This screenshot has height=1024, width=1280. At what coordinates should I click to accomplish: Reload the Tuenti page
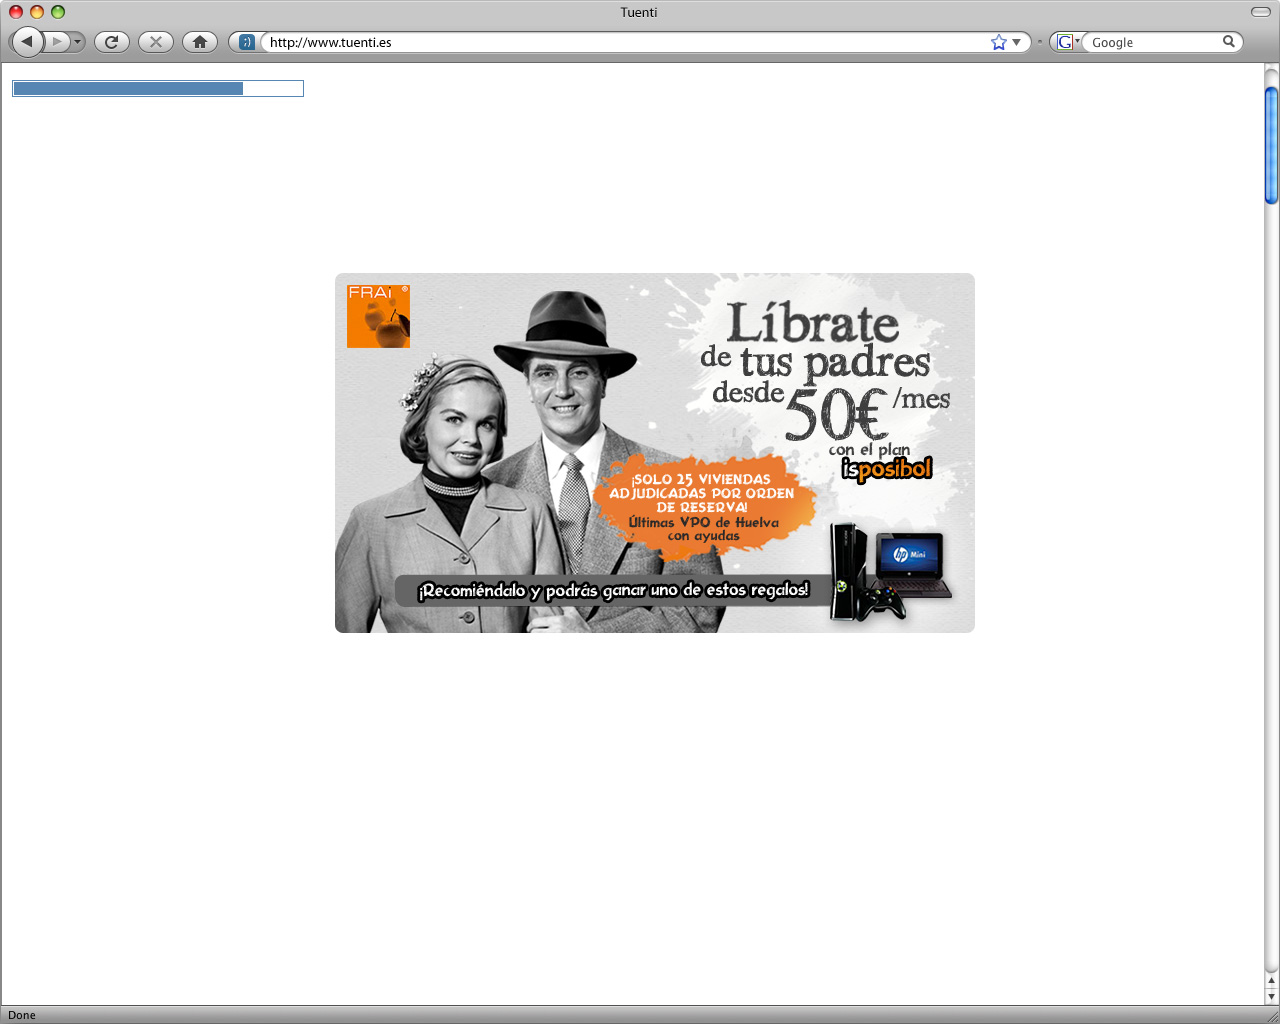pos(112,42)
